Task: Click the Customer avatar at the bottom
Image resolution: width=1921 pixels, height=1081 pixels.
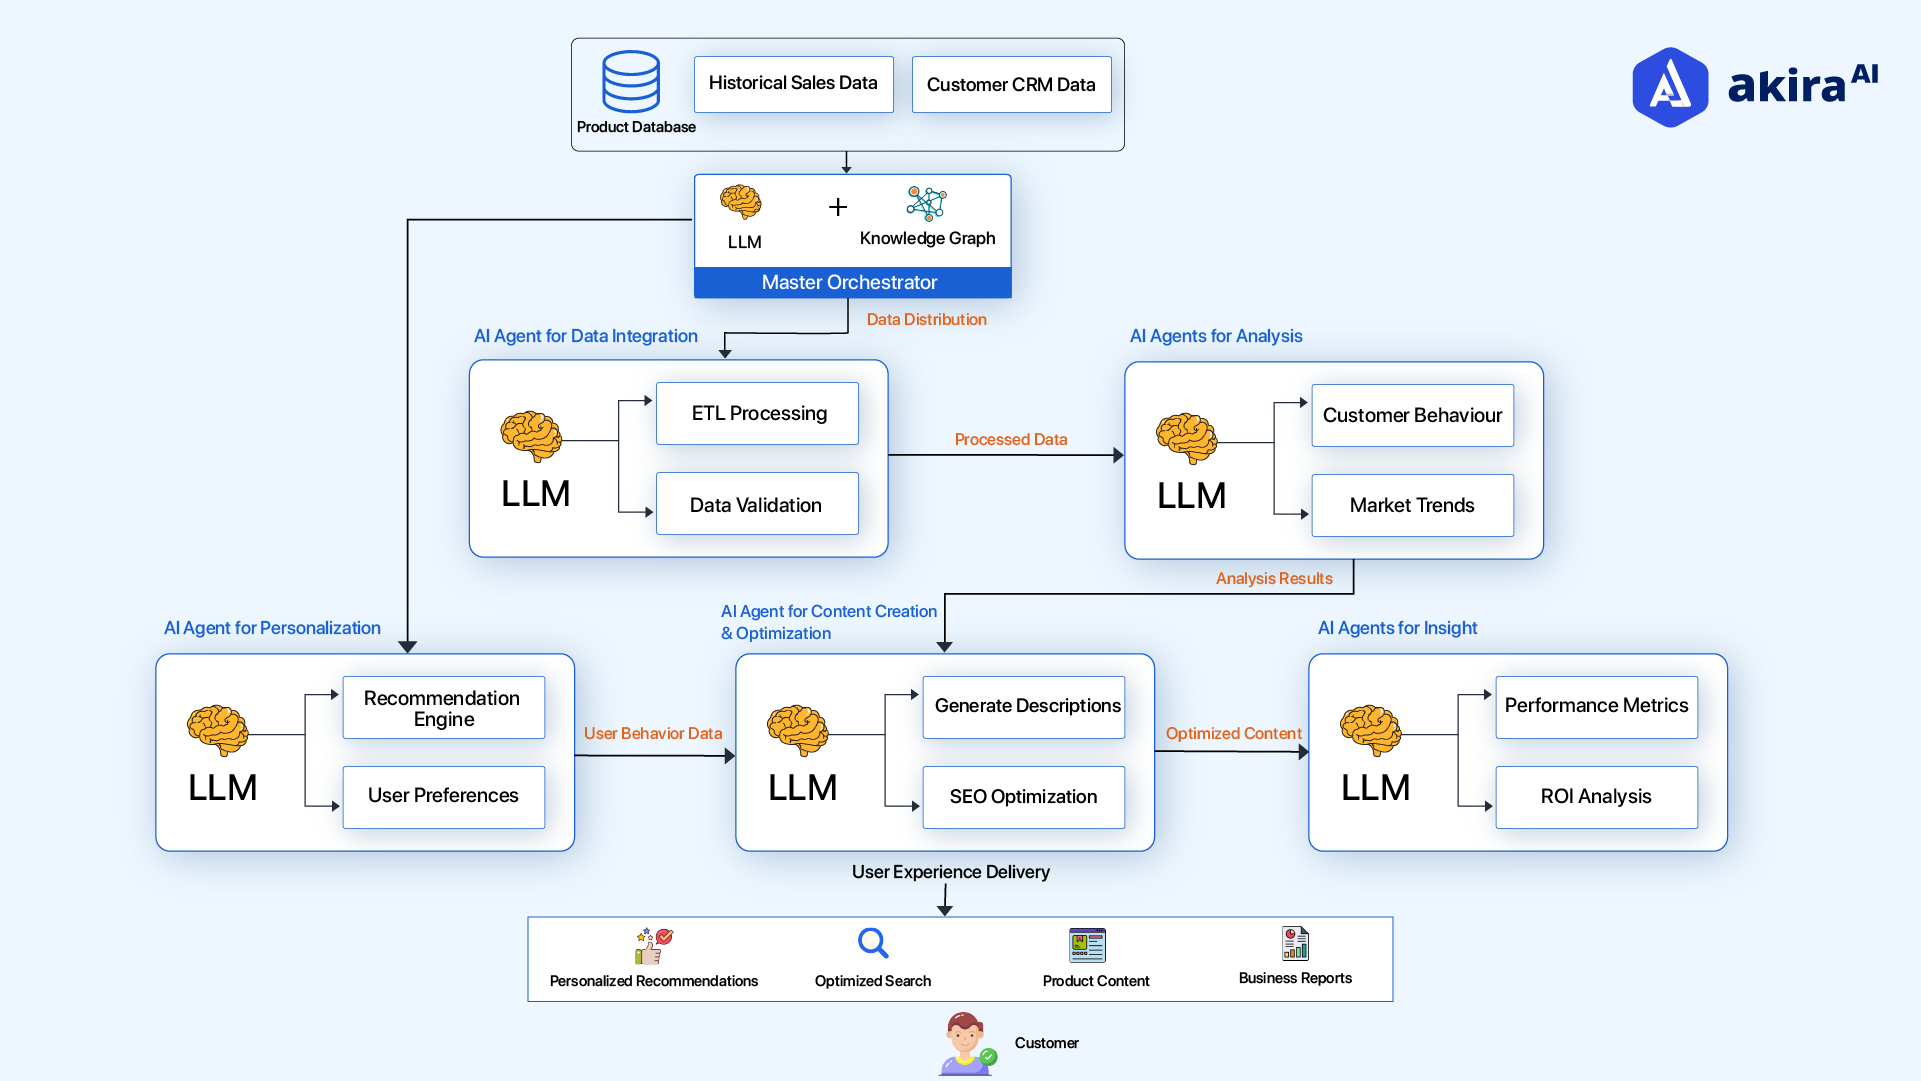Action: 966,1043
